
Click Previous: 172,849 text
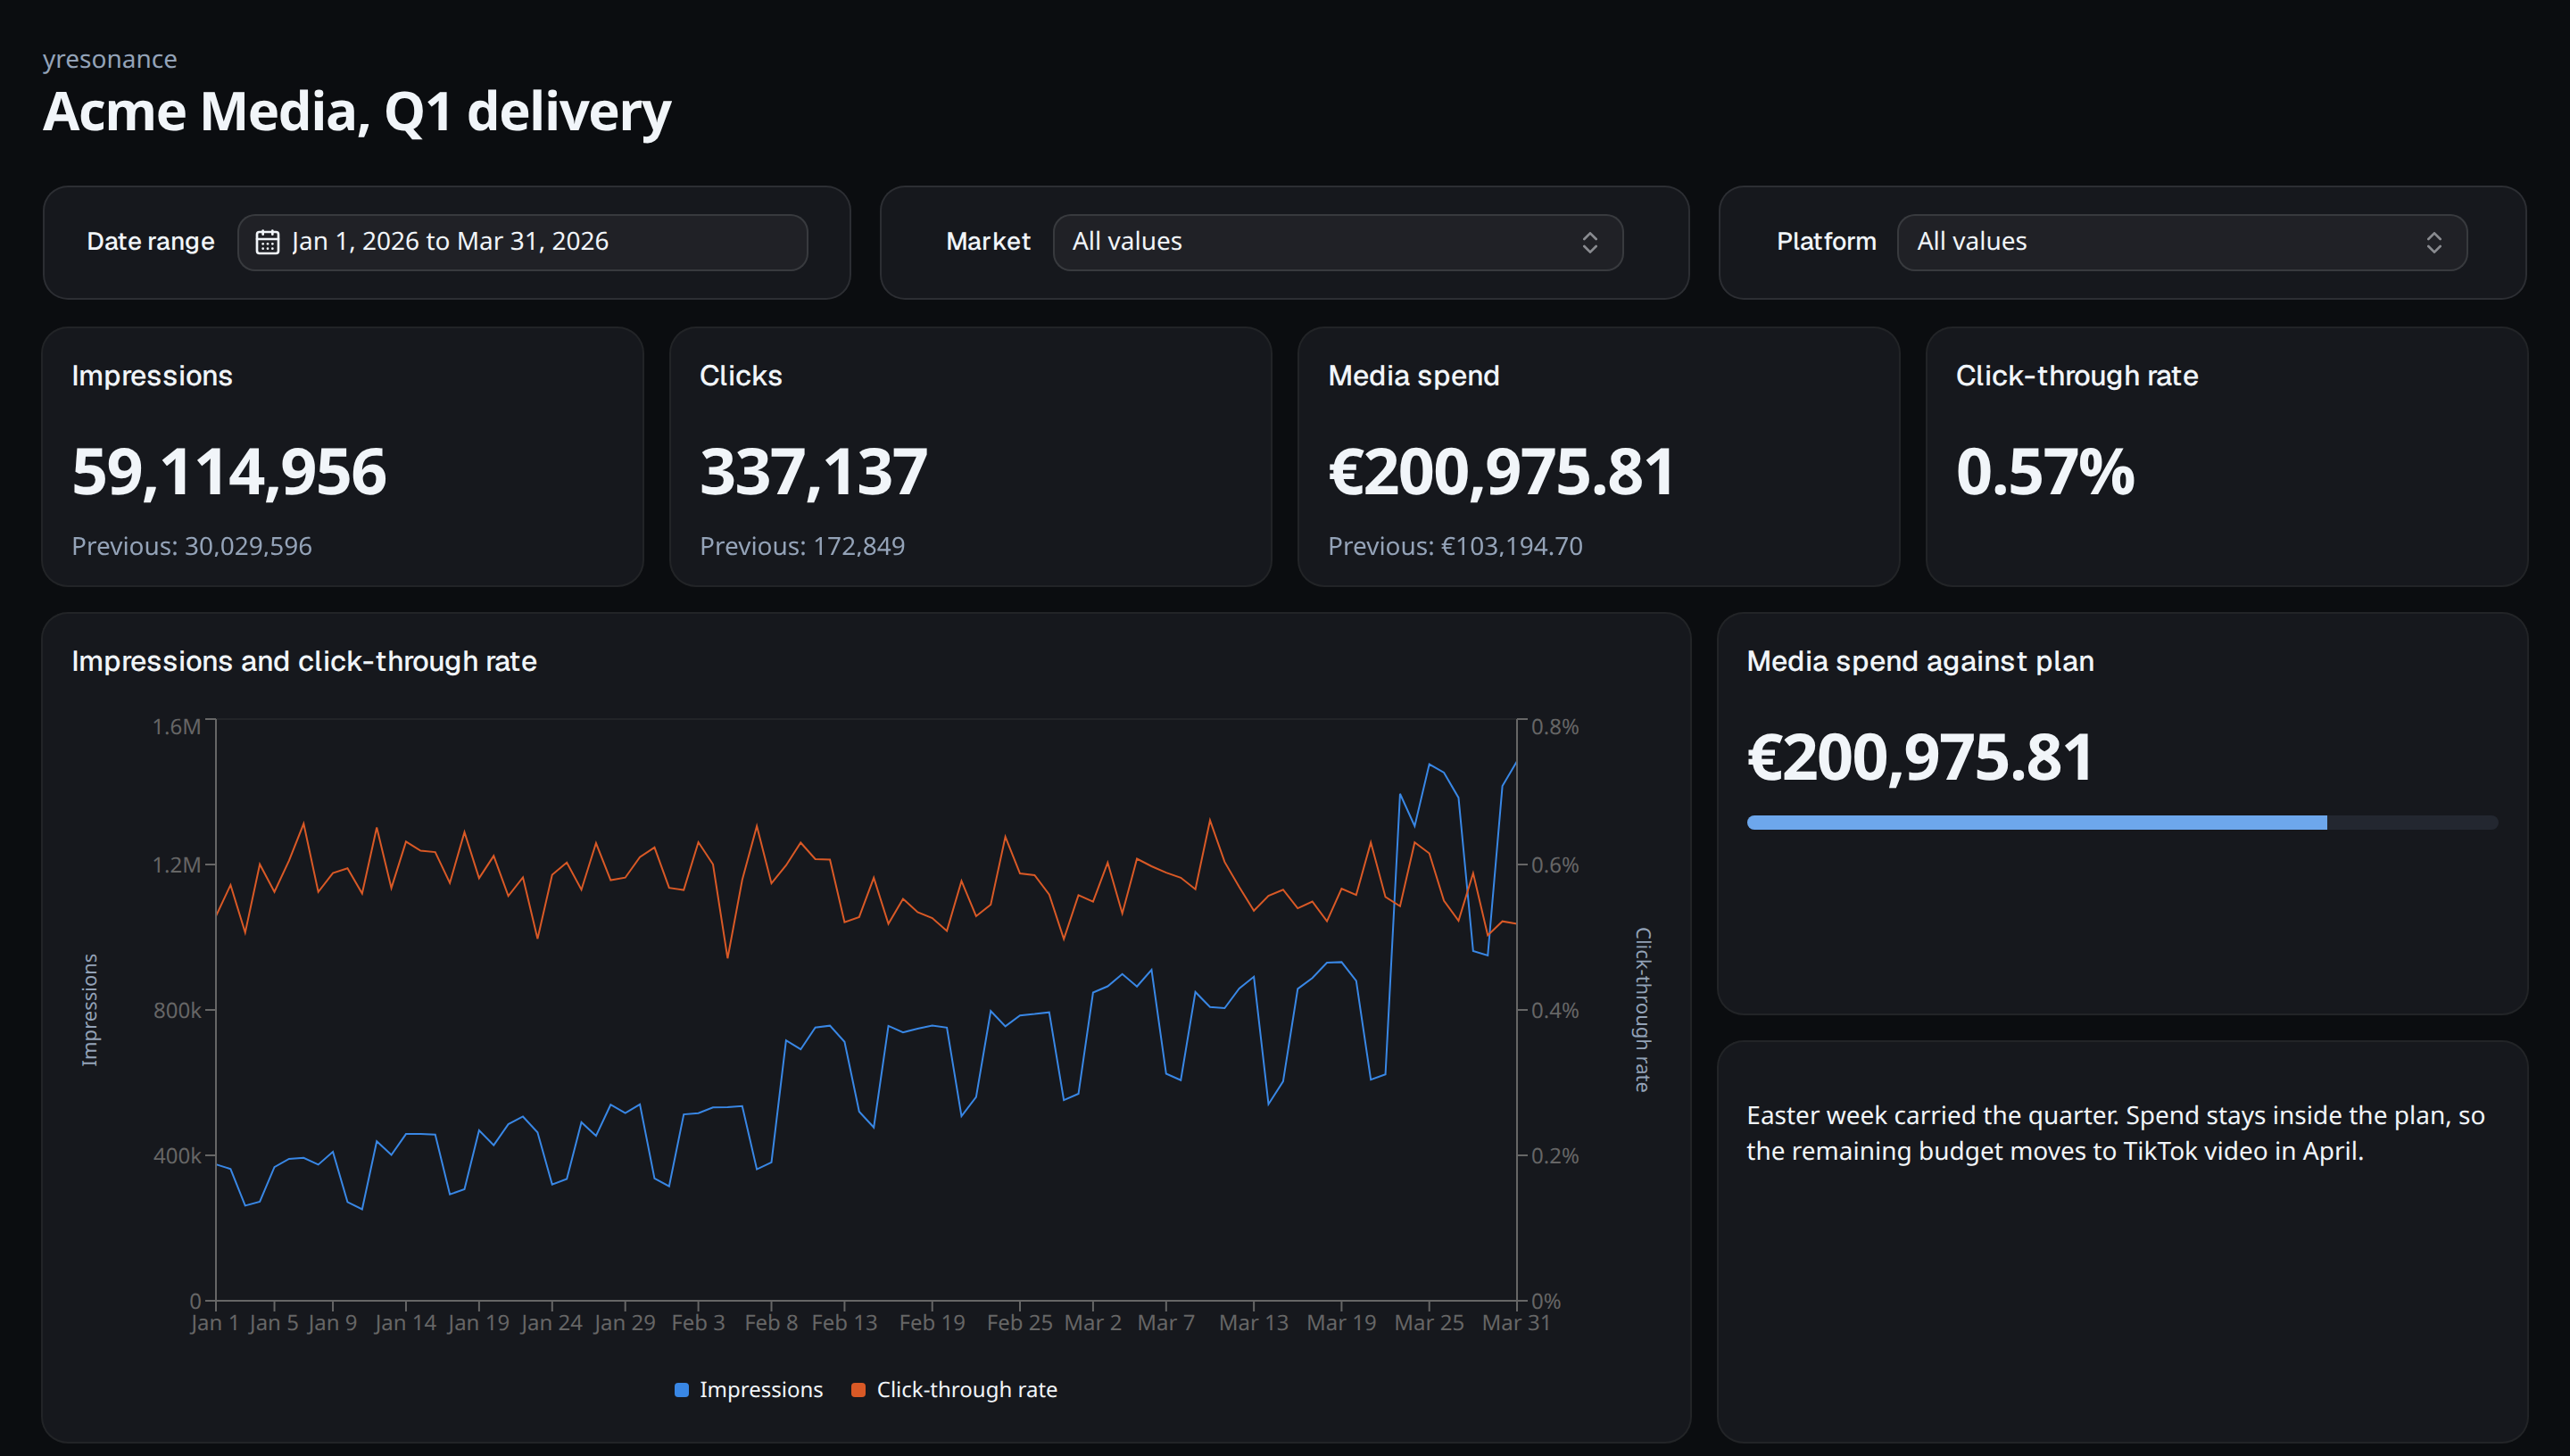[x=801, y=546]
